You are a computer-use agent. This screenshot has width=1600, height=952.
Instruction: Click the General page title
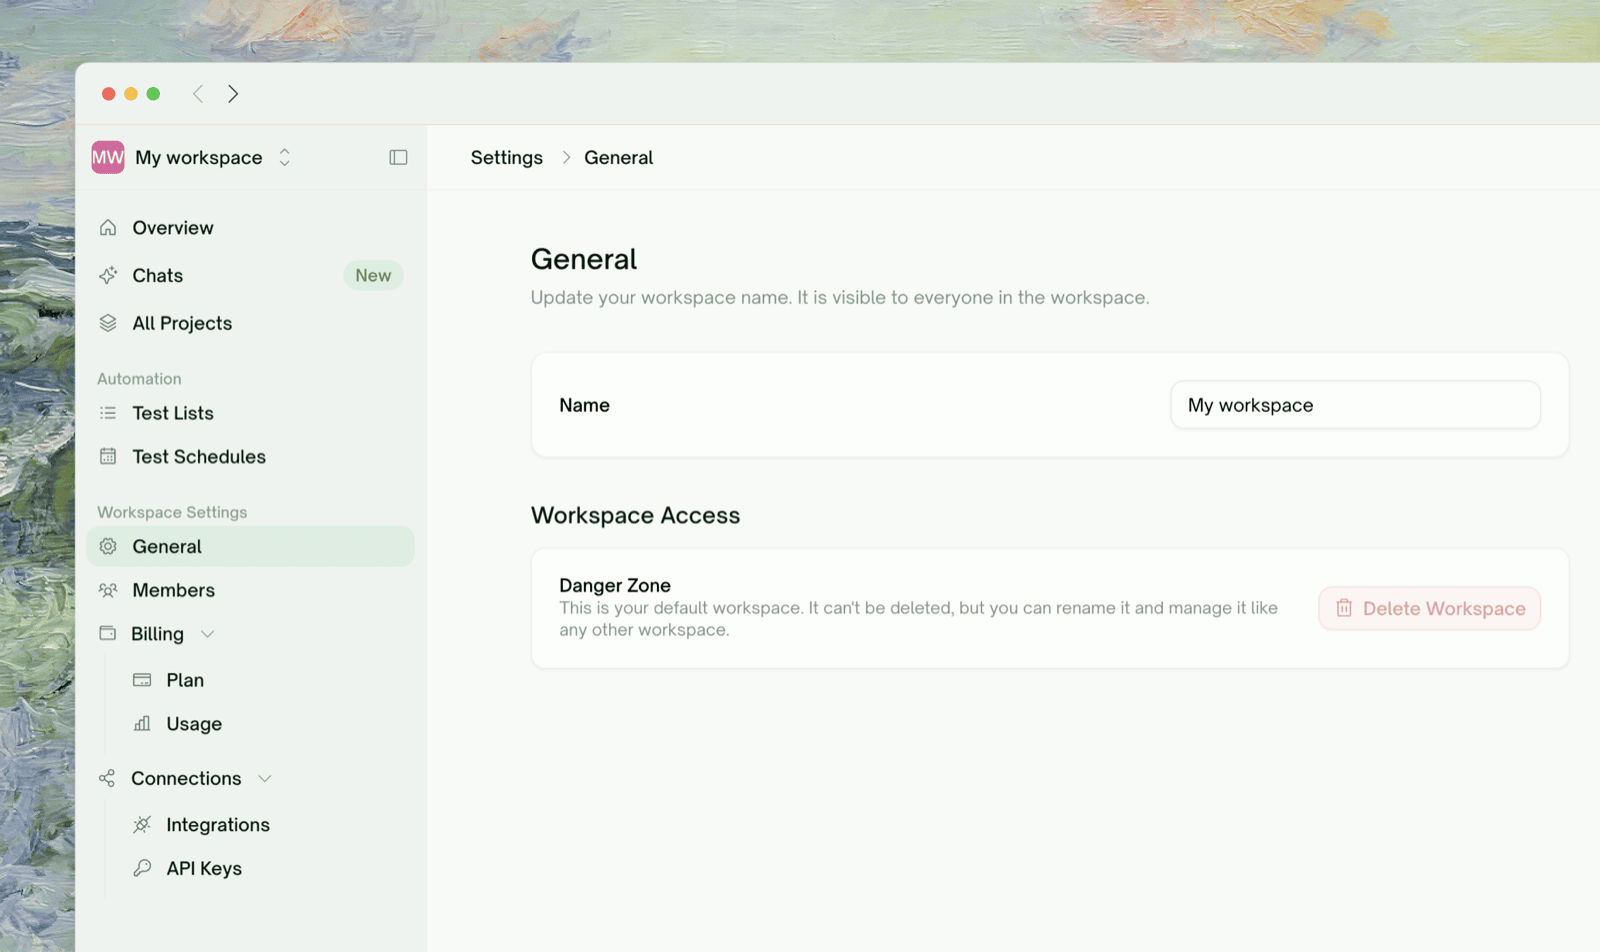(x=584, y=259)
